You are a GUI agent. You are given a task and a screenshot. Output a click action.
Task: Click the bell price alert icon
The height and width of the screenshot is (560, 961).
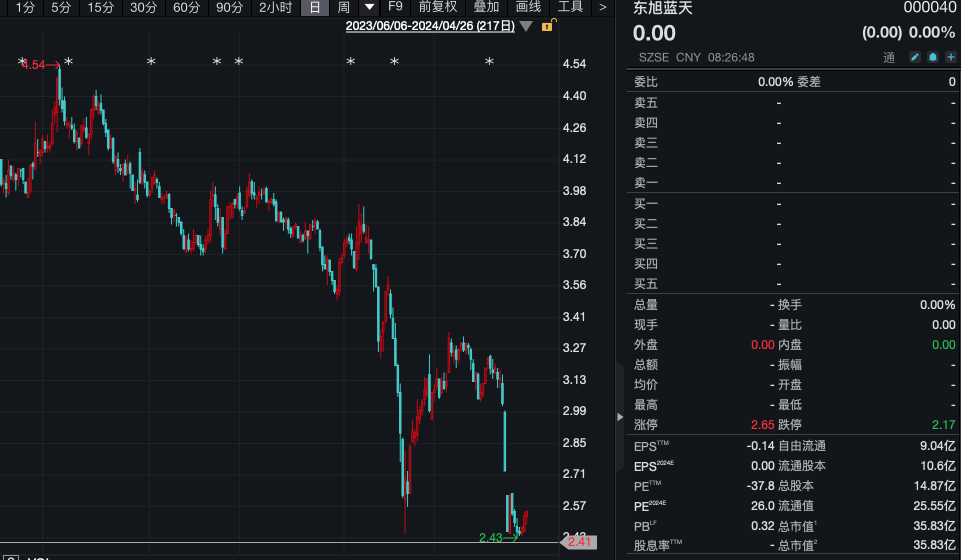pos(933,57)
